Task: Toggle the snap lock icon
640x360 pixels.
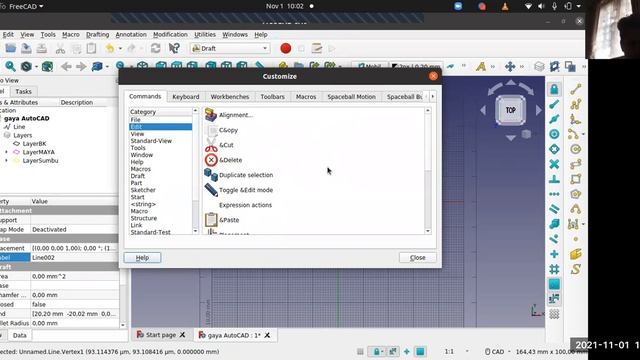Action: point(554,89)
